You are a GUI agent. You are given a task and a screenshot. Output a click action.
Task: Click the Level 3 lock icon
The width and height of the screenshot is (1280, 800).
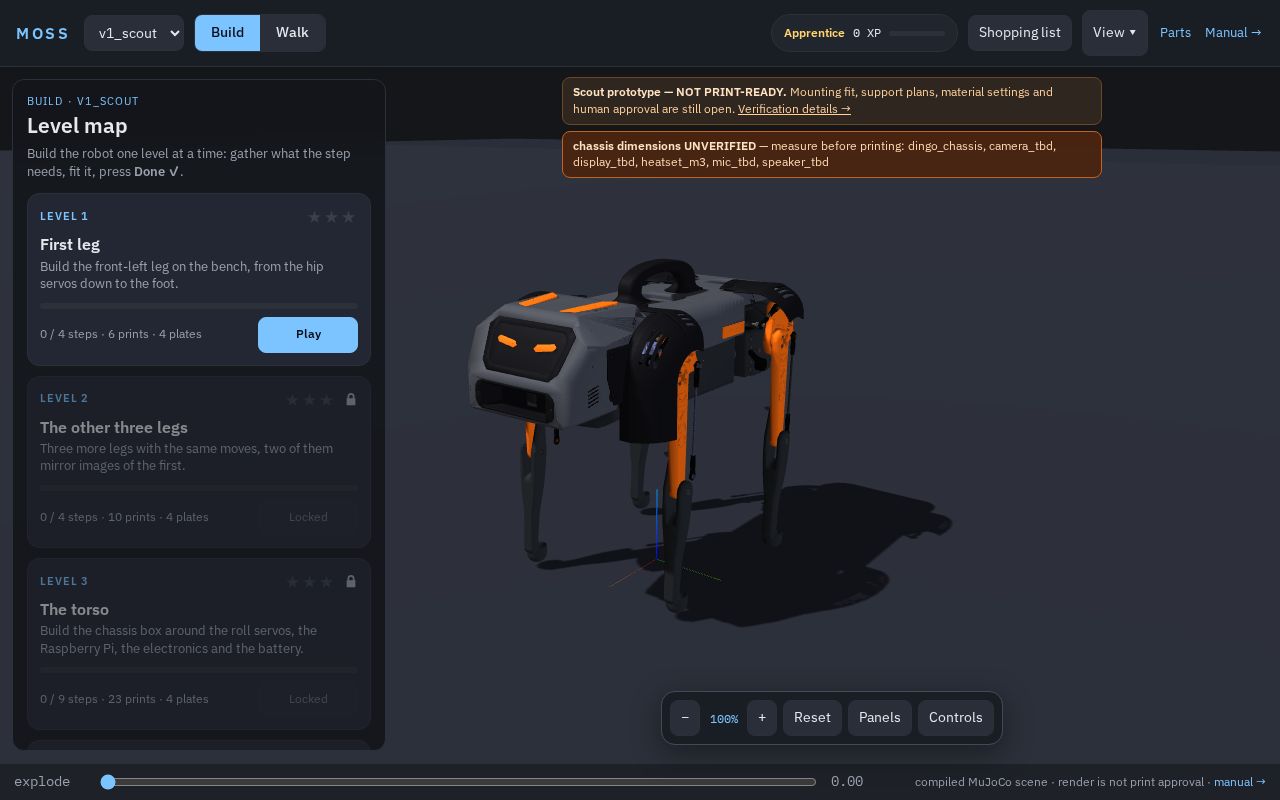351,581
